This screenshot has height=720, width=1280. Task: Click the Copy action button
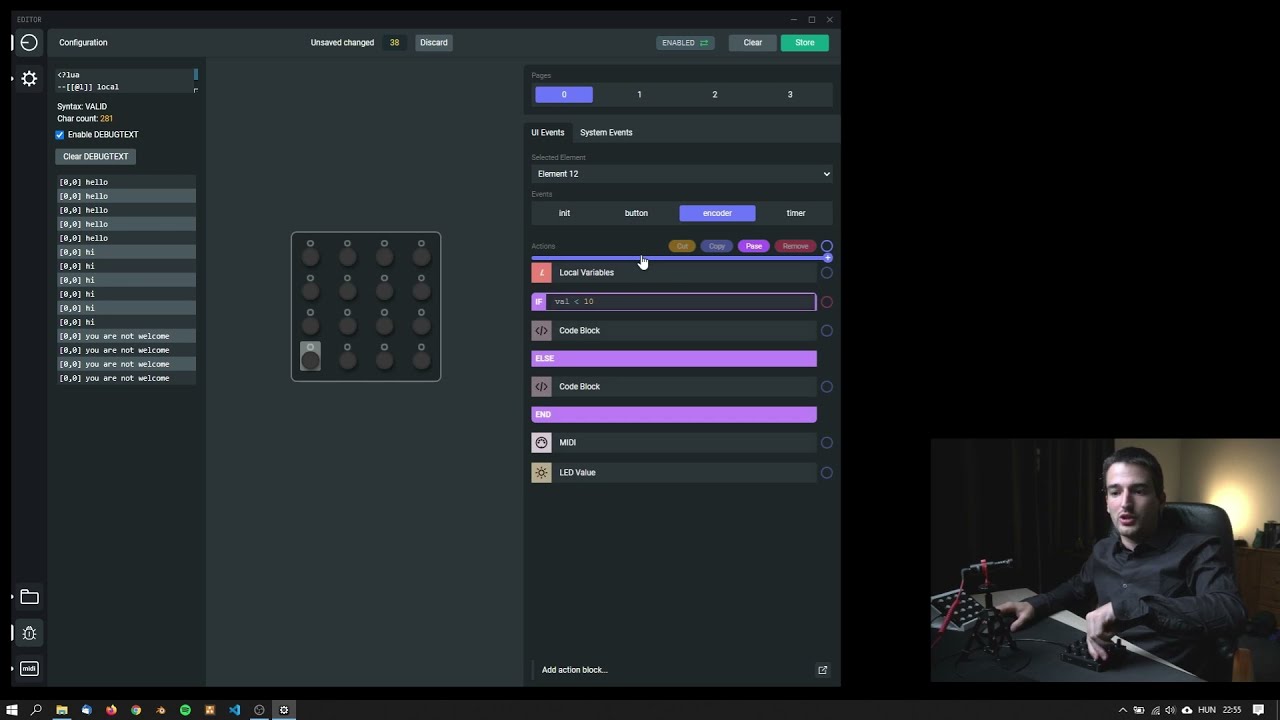click(x=717, y=246)
